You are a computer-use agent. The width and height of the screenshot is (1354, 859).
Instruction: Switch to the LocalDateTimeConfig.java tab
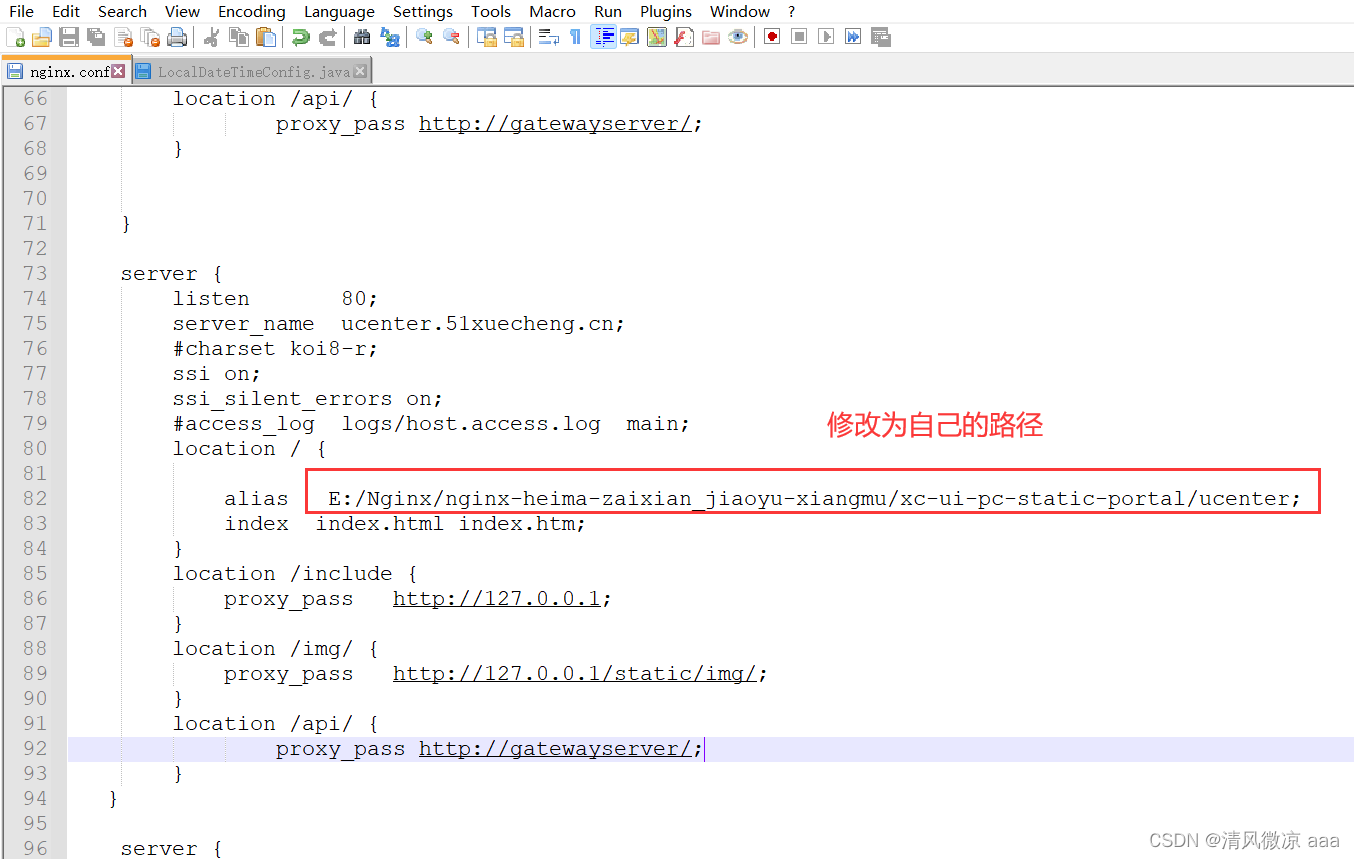[x=251, y=71]
